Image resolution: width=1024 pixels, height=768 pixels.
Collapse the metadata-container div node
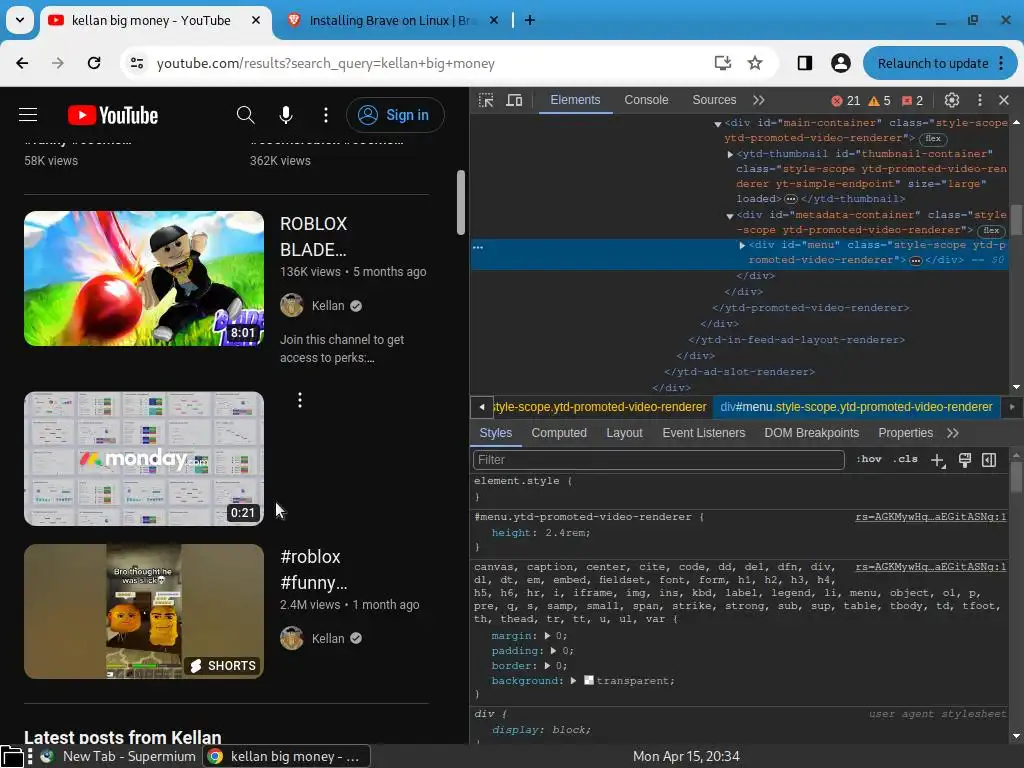coord(729,216)
